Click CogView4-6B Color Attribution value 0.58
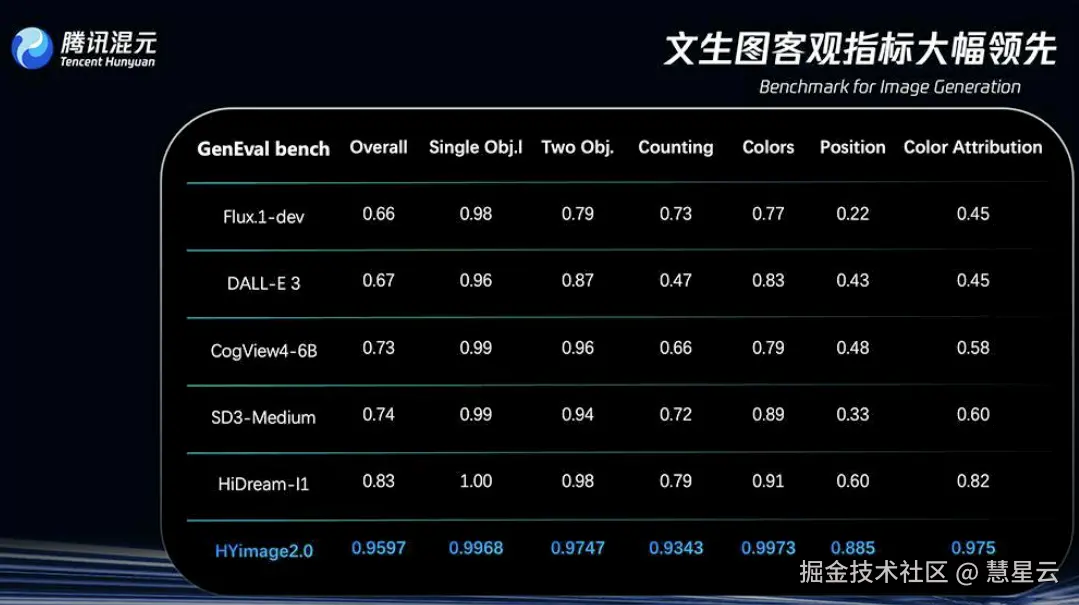1079x605 pixels. [x=973, y=348]
